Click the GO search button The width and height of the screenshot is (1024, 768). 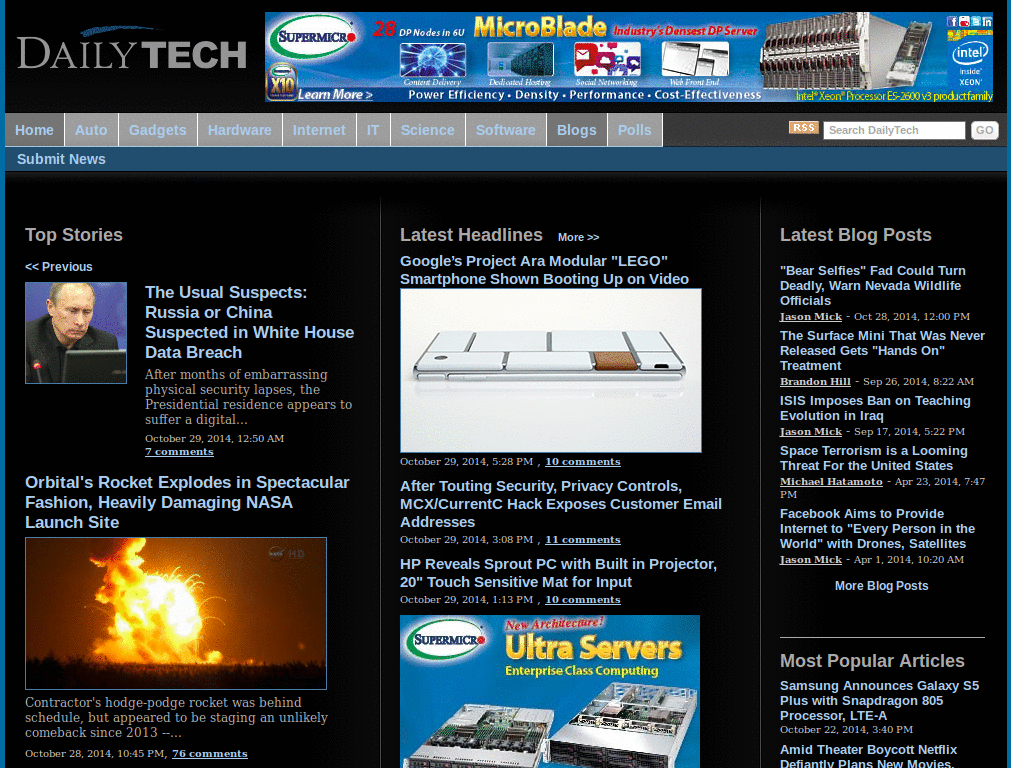pyautogui.click(x=984, y=130)
